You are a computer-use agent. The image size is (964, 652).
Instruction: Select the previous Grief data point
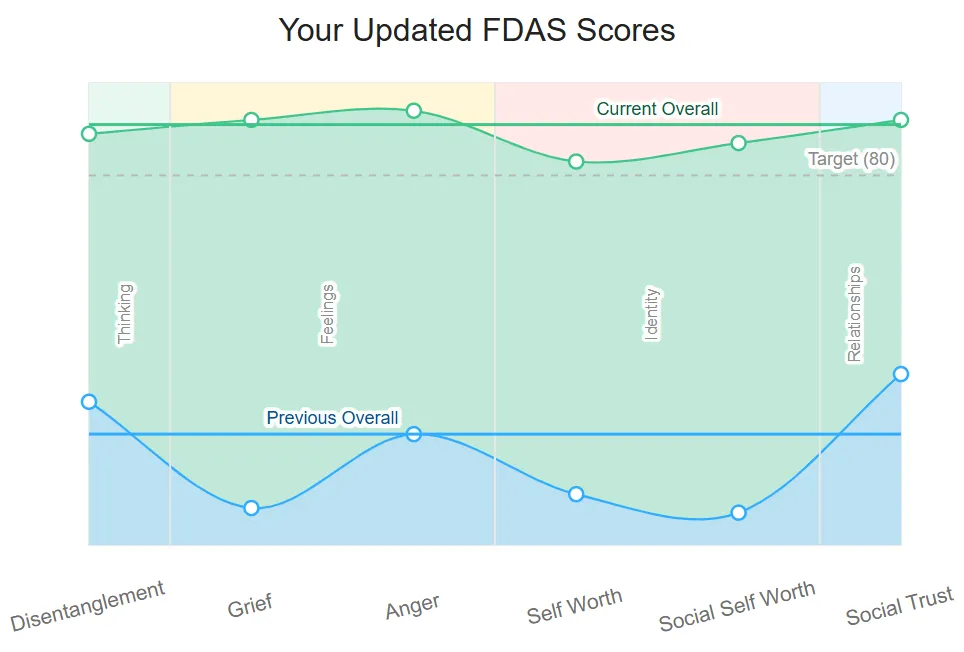point(251,508)
